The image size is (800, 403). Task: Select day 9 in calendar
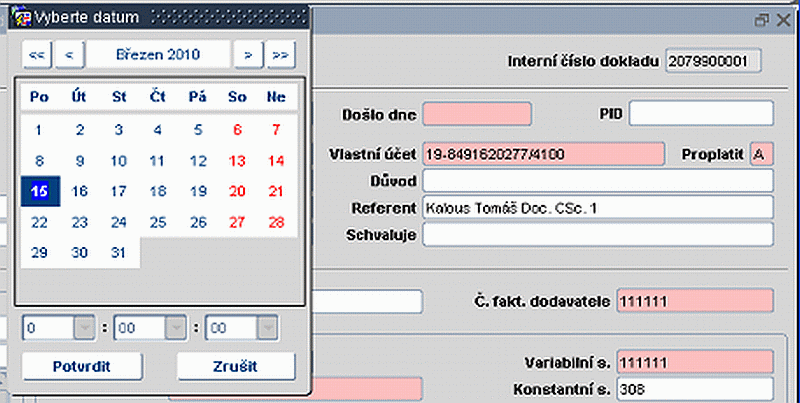pos(80,161)
